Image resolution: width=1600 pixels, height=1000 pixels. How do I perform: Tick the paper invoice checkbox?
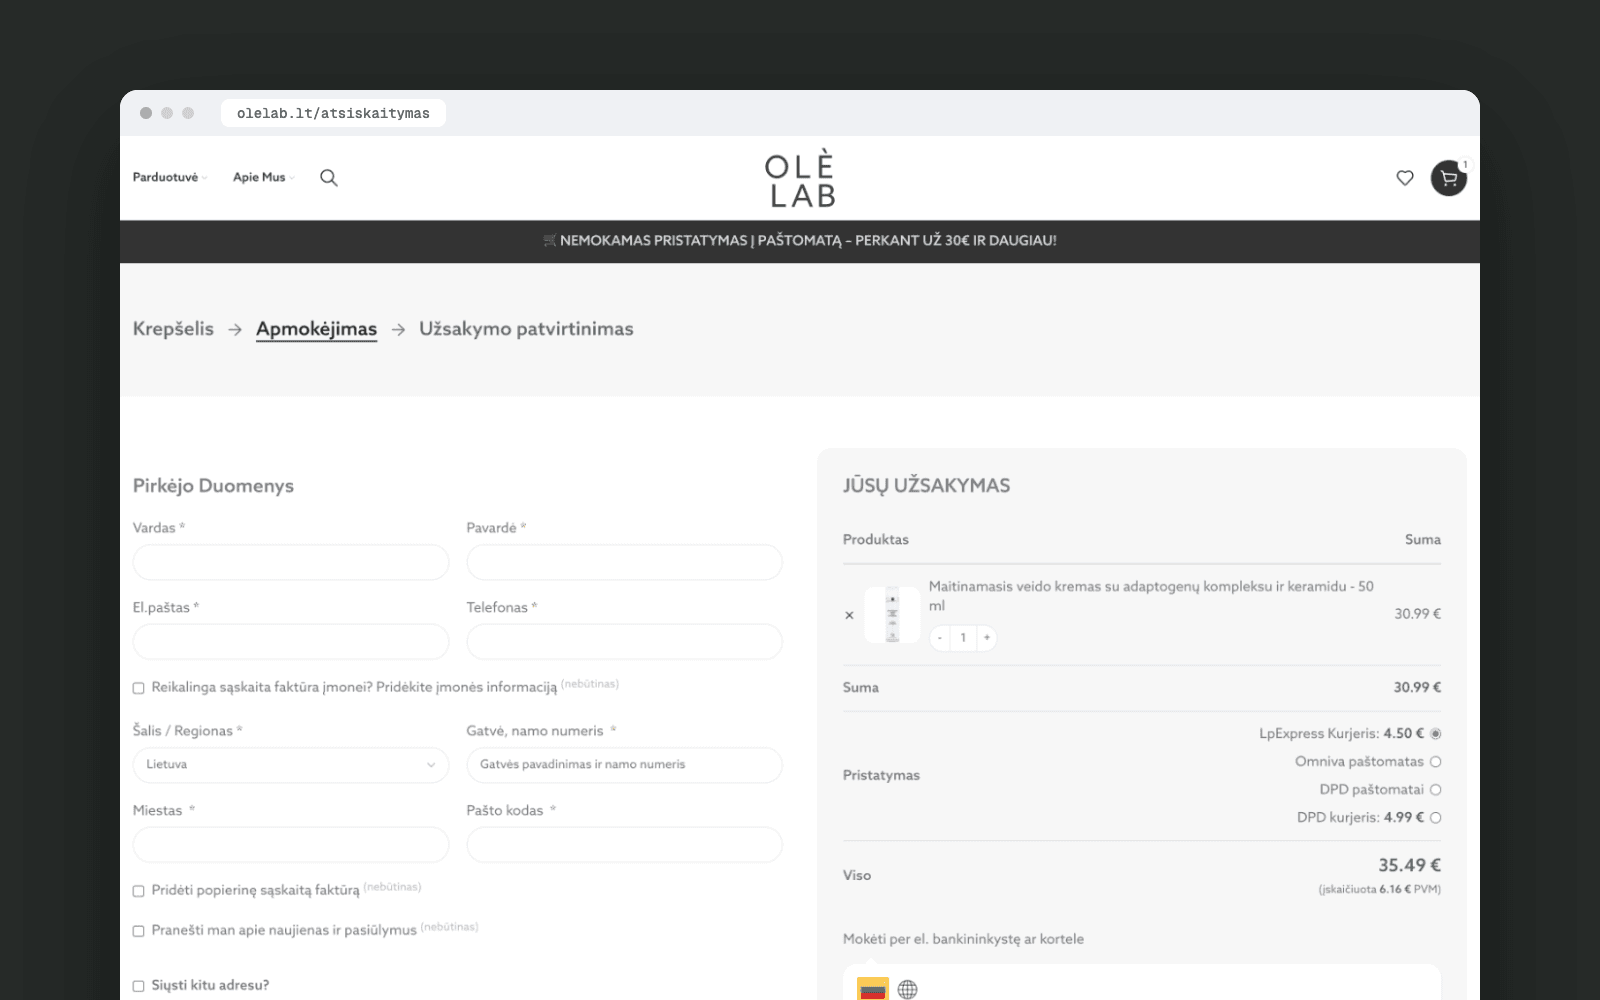[x=139, y=891]
